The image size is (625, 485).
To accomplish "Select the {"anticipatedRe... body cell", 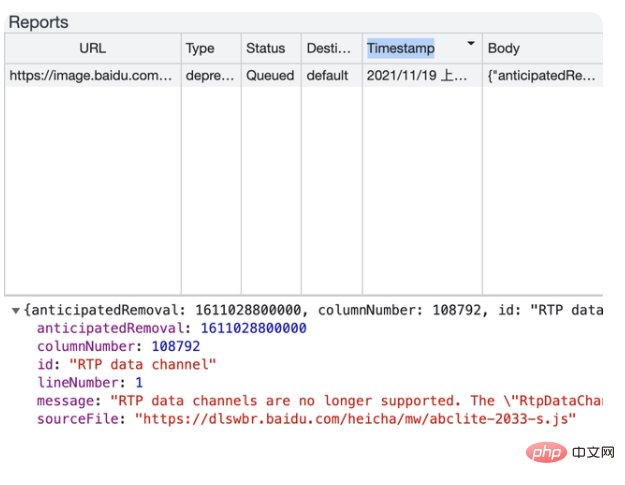I will (x=542, y=75).
